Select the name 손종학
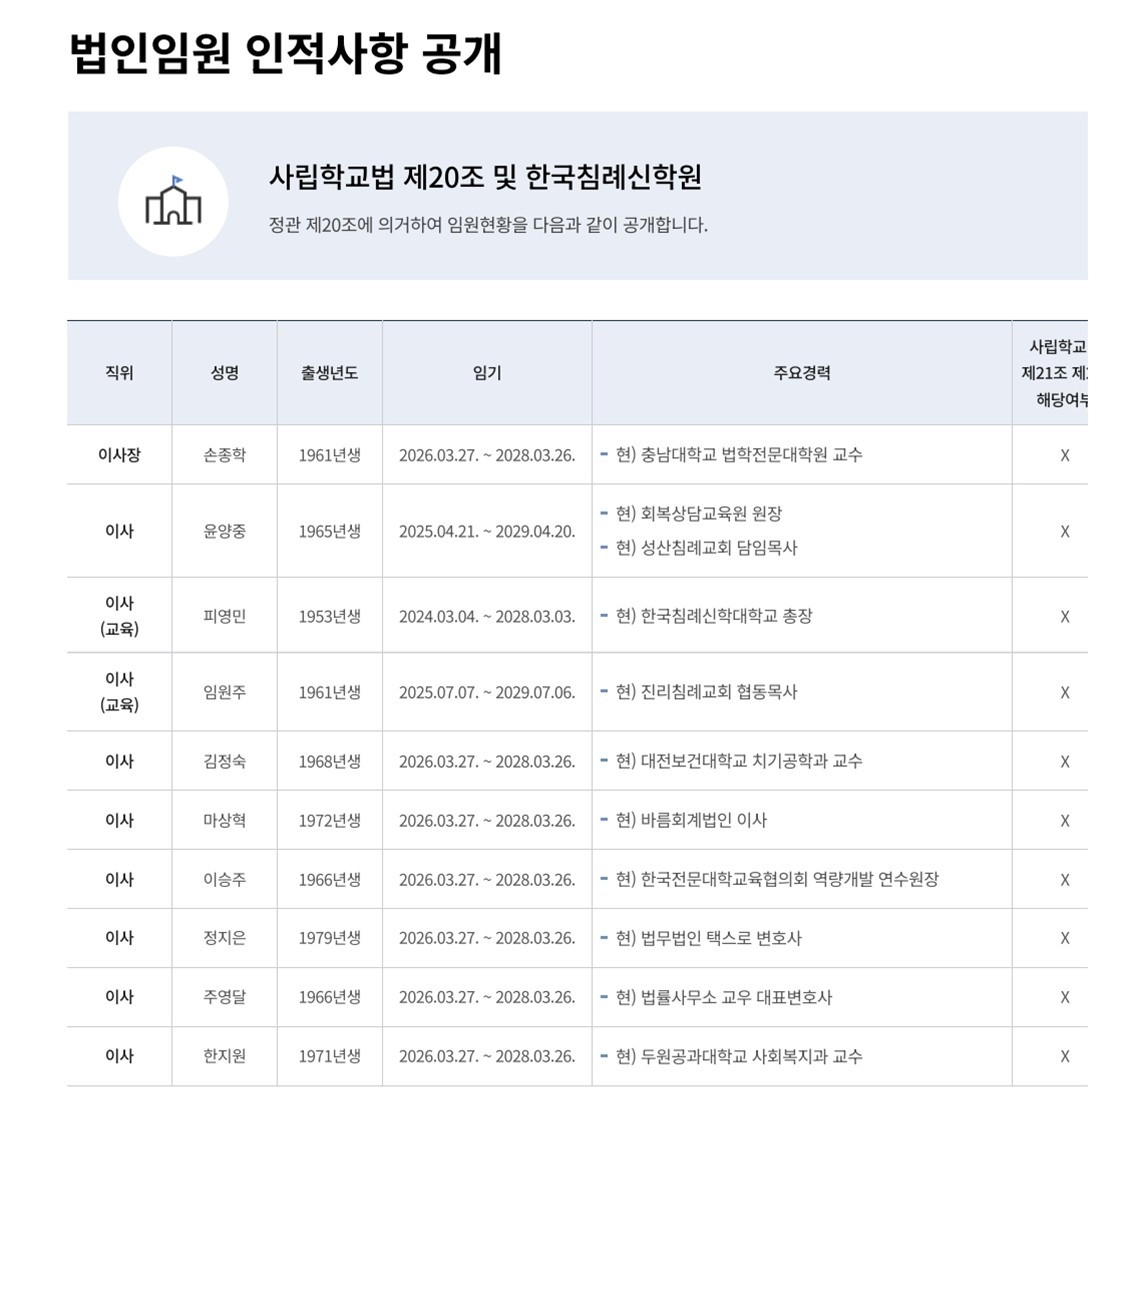1125x1305 pixels. pos(224,455)
